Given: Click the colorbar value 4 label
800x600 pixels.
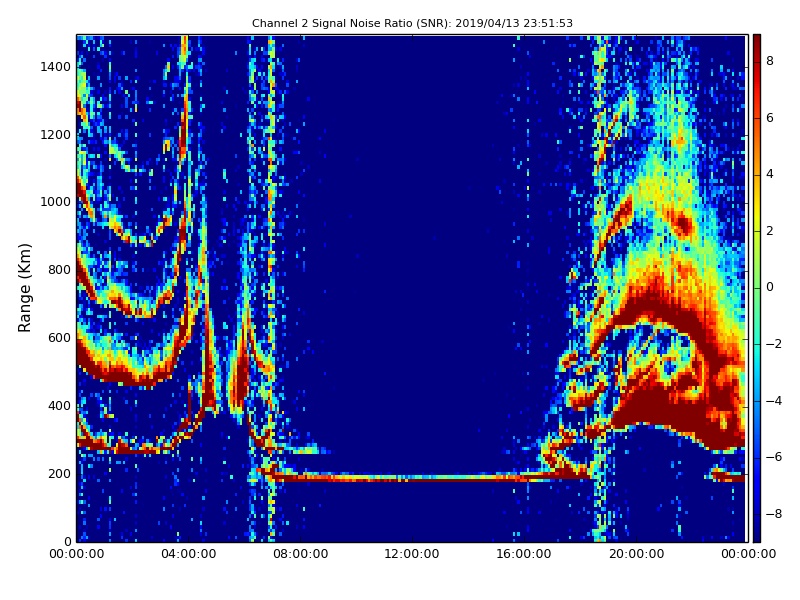Looking at the screenshot, I should click(770, 174).
